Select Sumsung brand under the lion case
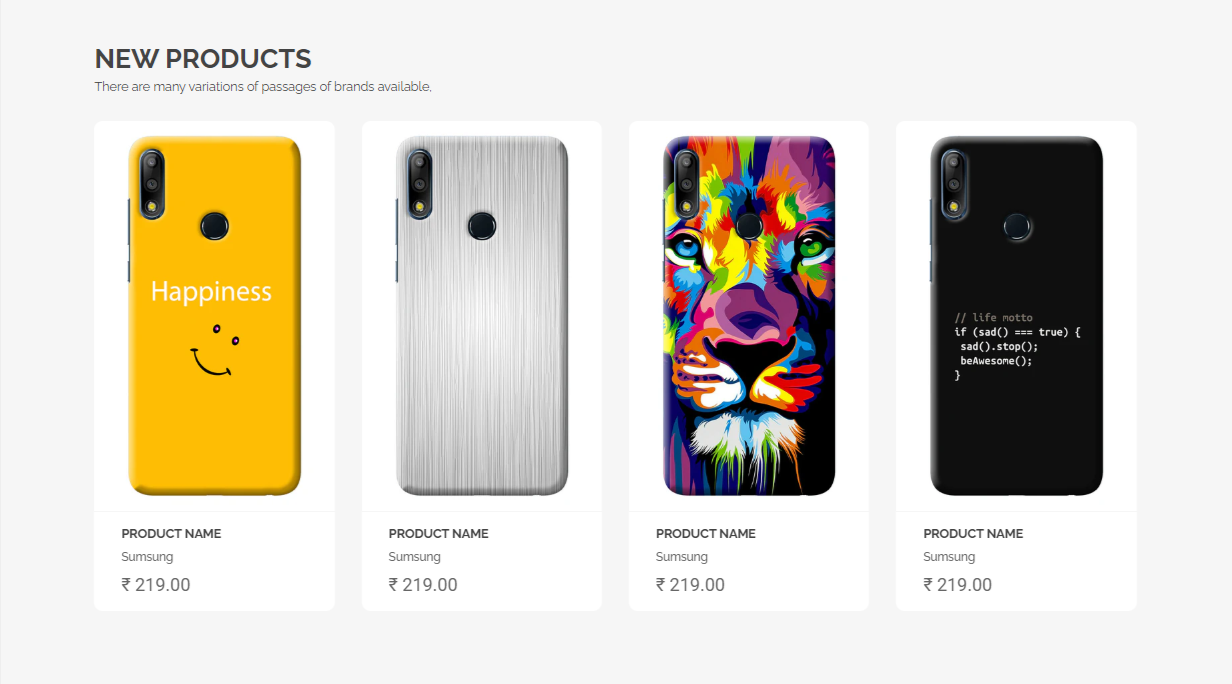The height and width of the screenshot is (684, 1232). (681, 557)
